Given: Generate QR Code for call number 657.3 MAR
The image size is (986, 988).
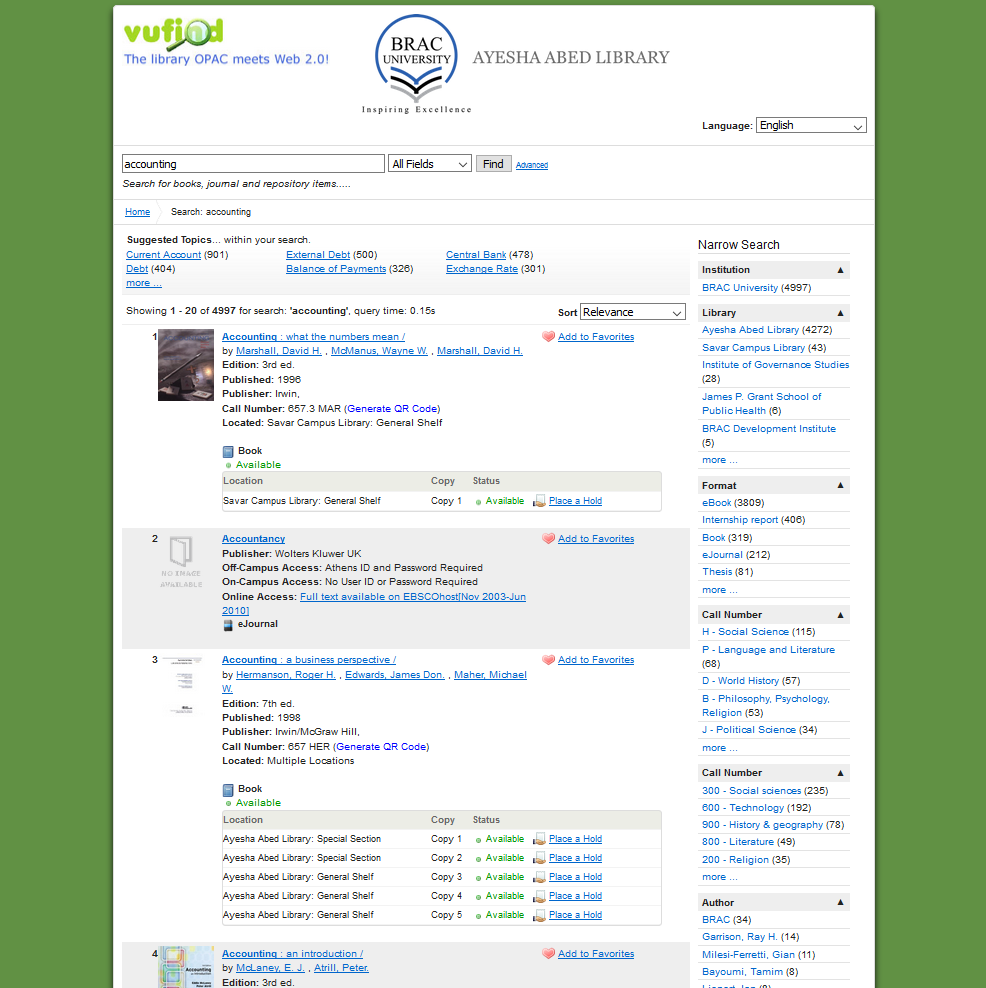Looking at the screenshot, I should (393, 408).
